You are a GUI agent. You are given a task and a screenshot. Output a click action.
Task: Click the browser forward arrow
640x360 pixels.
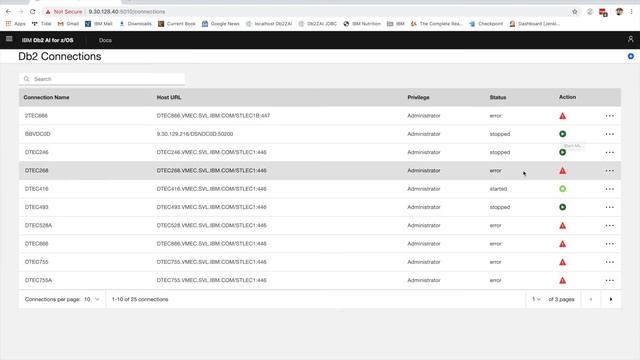[21, 11]
